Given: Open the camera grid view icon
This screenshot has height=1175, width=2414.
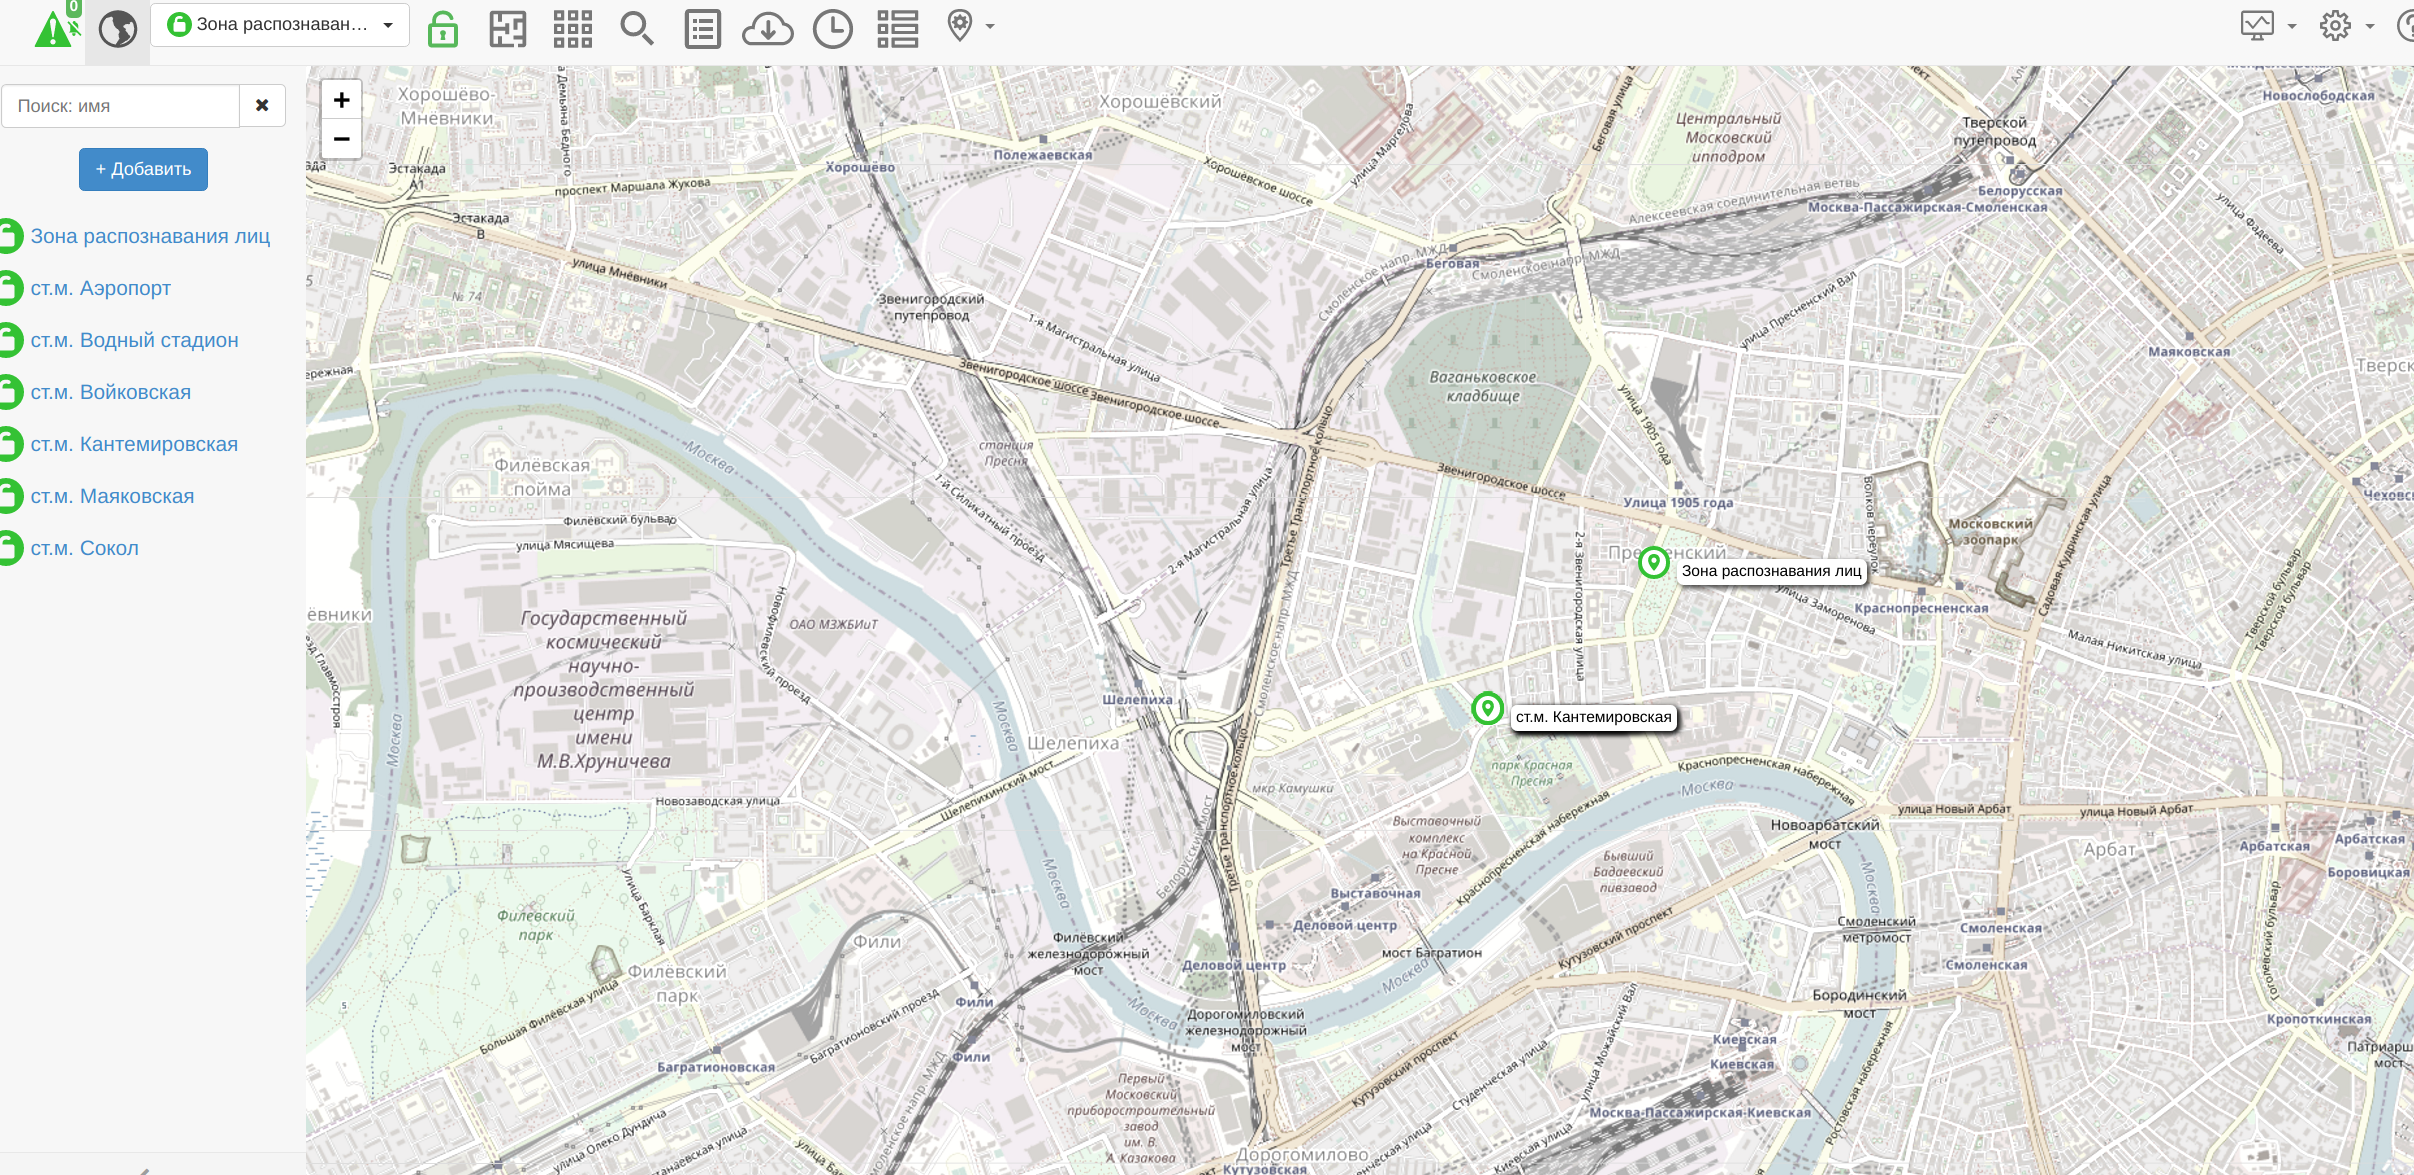Looking at the screenshot, I should (x=573, y=29).
